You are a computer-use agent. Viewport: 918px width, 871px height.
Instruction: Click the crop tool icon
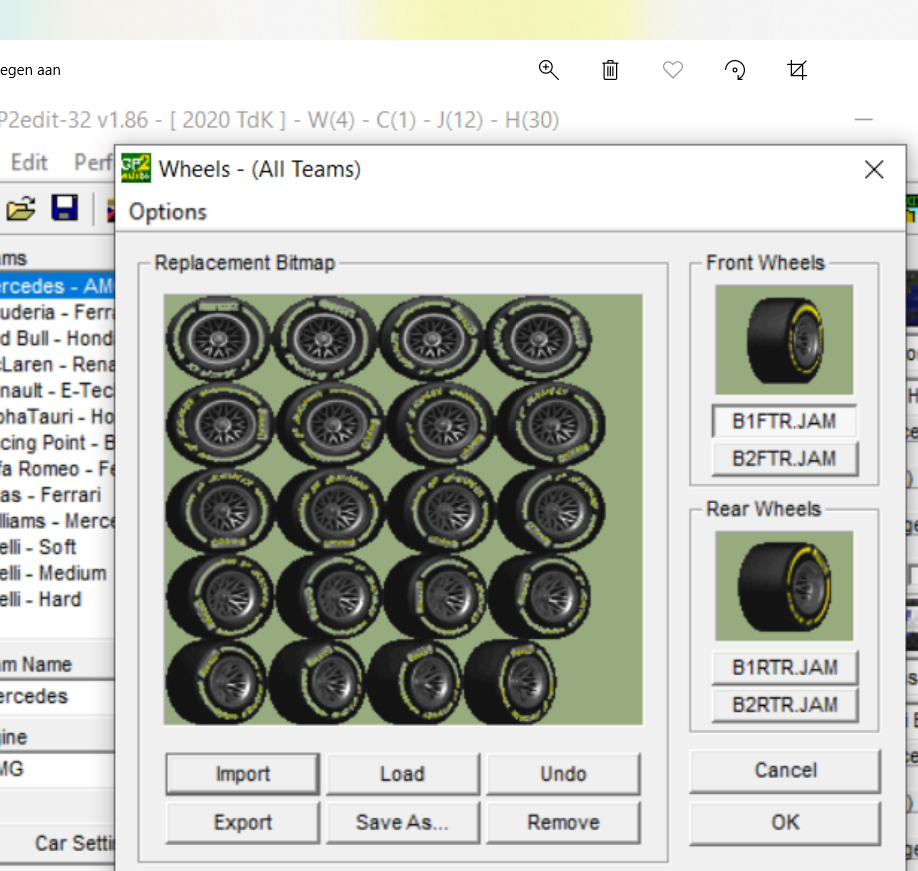click(797, 69)
